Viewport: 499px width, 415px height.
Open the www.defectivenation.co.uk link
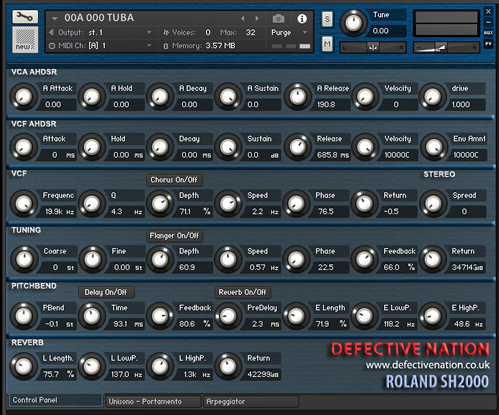427,365
